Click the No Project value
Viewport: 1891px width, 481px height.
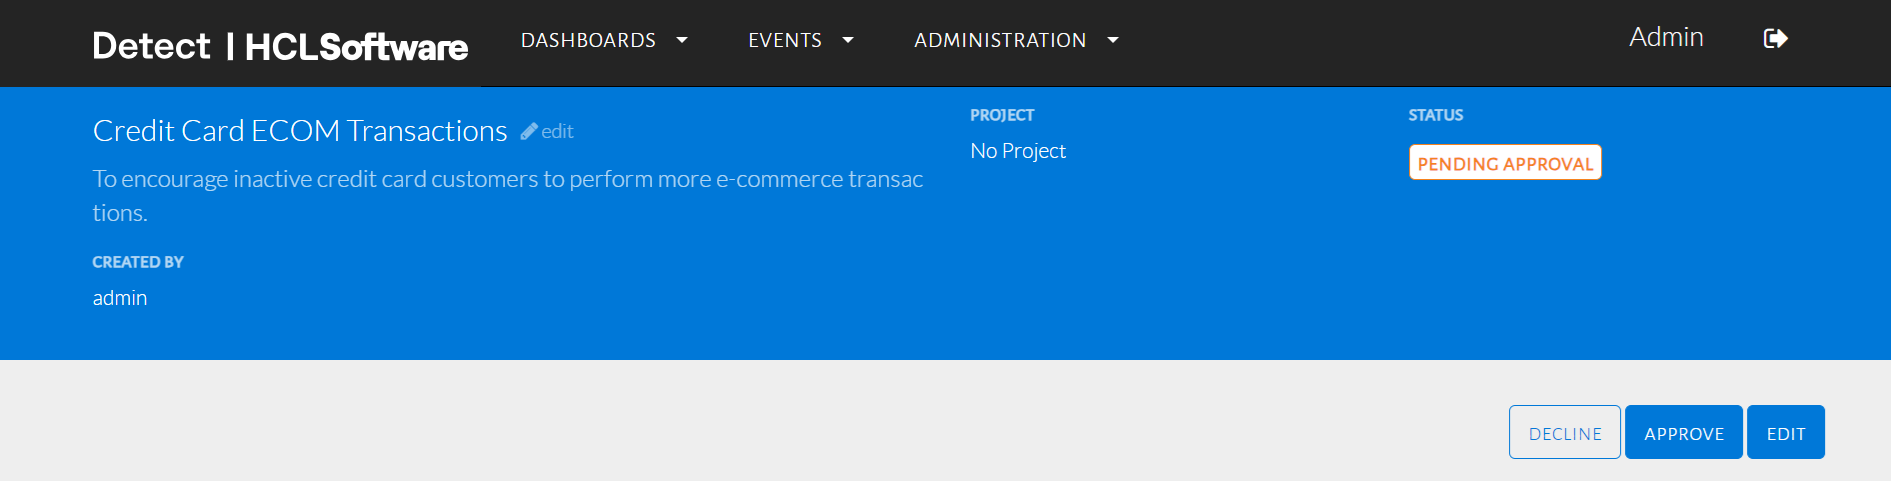pos(1018,151)
